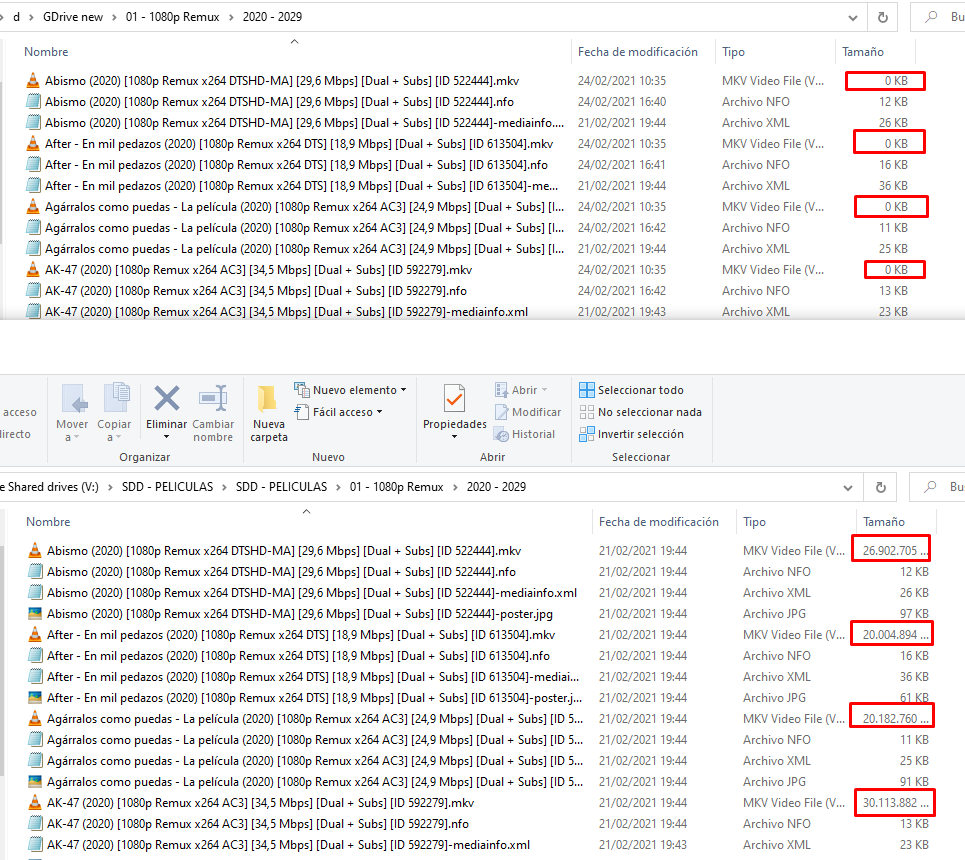Image resolution: width=965 pixels, height=860 pixels.
Task: Click the Abrir ribbon button
Action: click(x=521, y=390)
